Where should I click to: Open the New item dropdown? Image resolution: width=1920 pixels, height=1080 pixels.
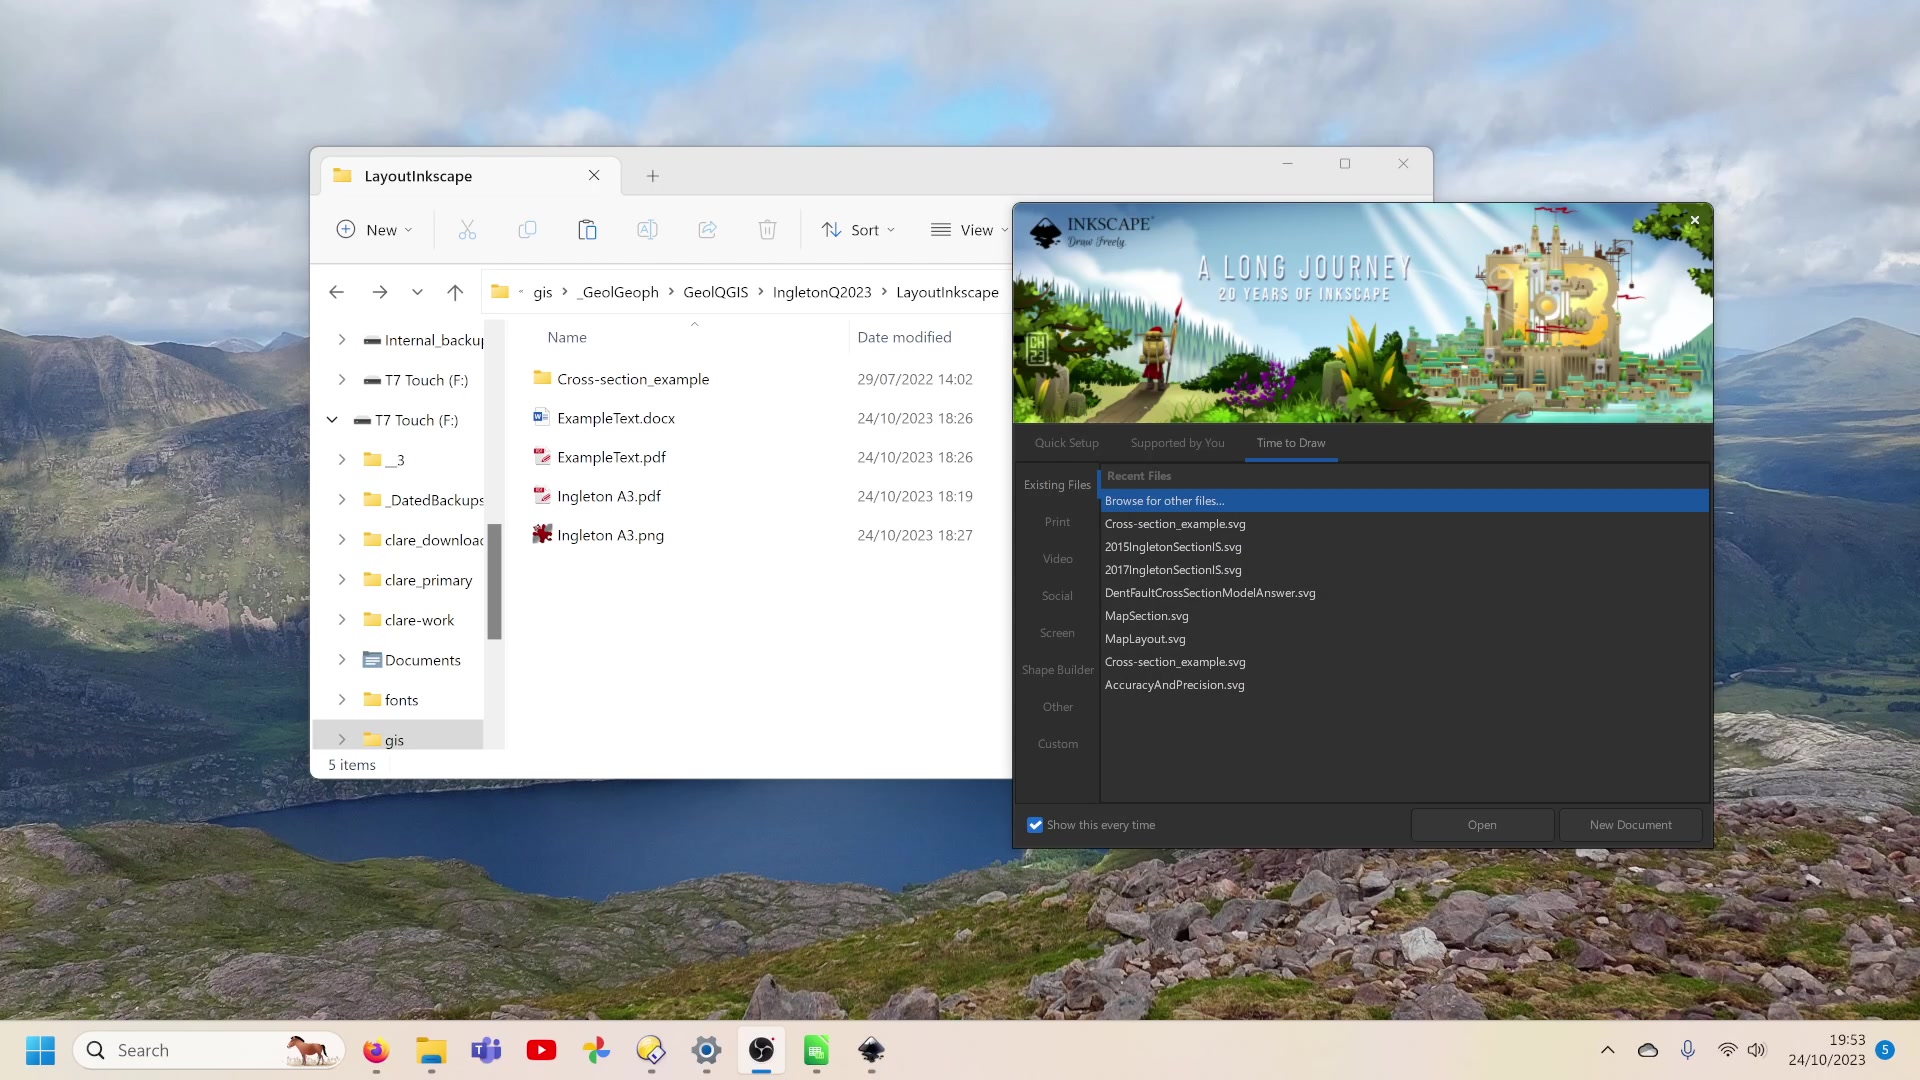coord(375,230)
